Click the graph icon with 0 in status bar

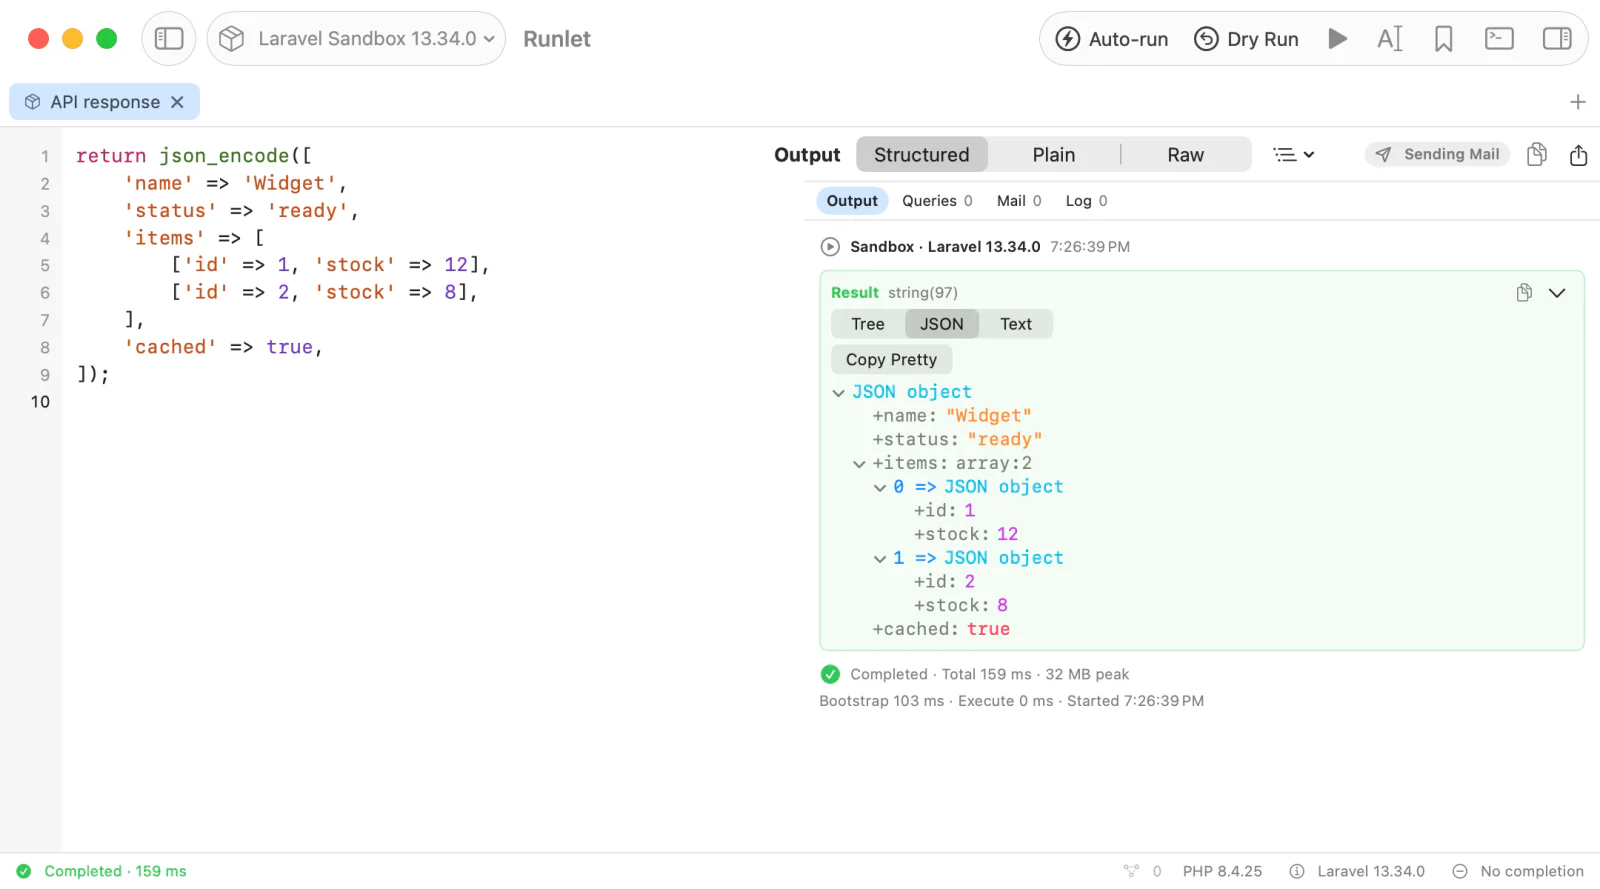[x=1142, y=871]
